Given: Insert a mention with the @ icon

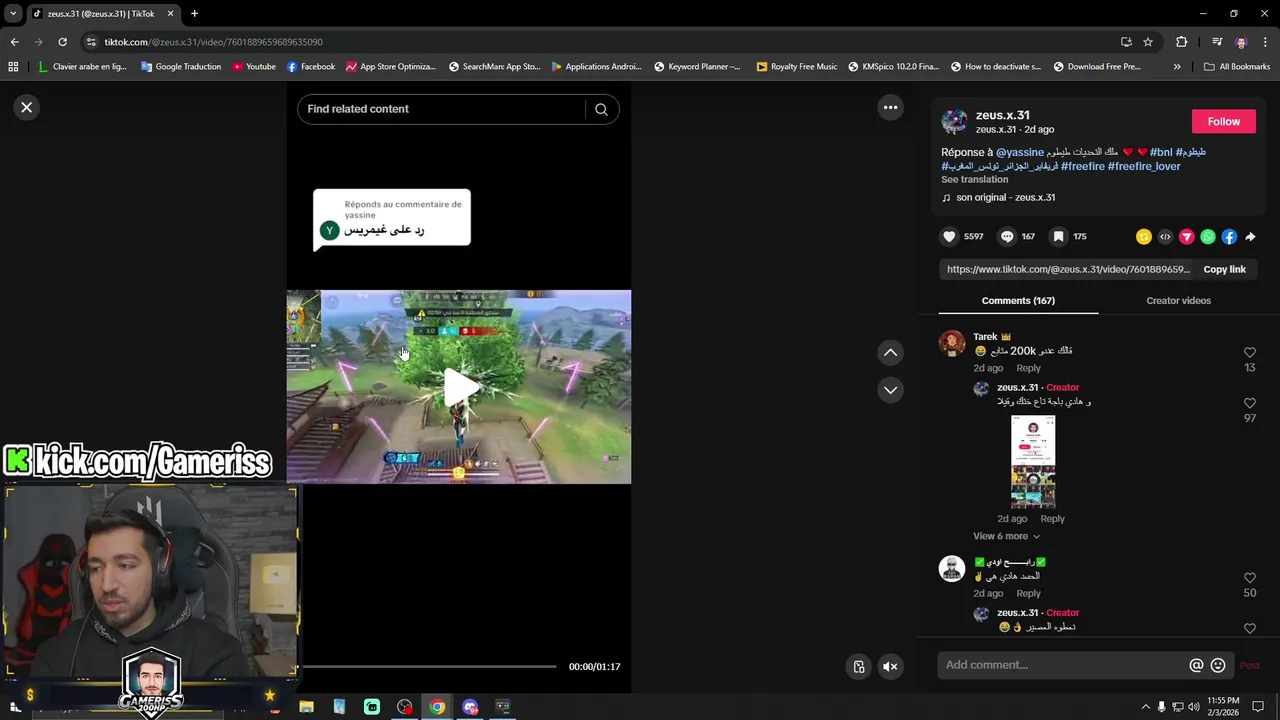Looking at the screenshot, I should [x=1196, y=665].
